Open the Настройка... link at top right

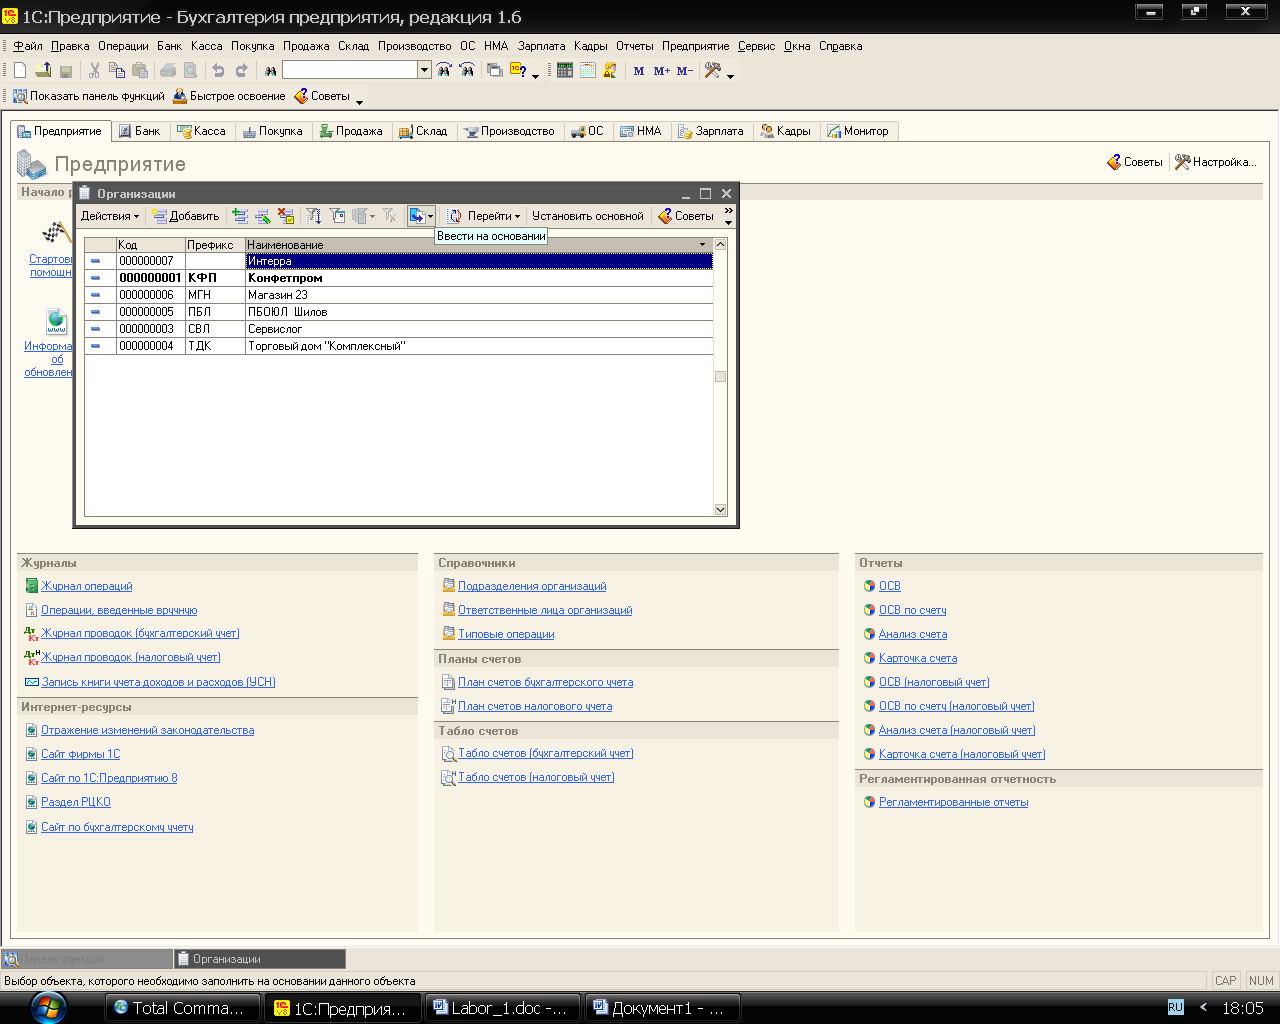tap(1215, 162)
